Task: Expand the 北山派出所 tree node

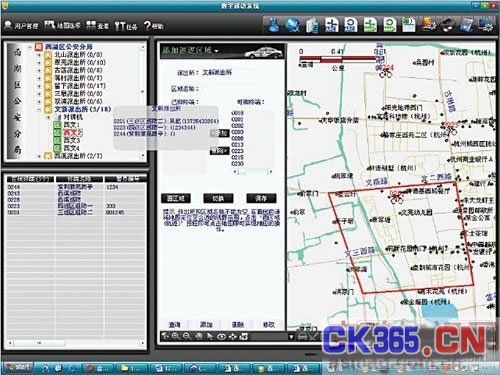Action: [39, 55]
